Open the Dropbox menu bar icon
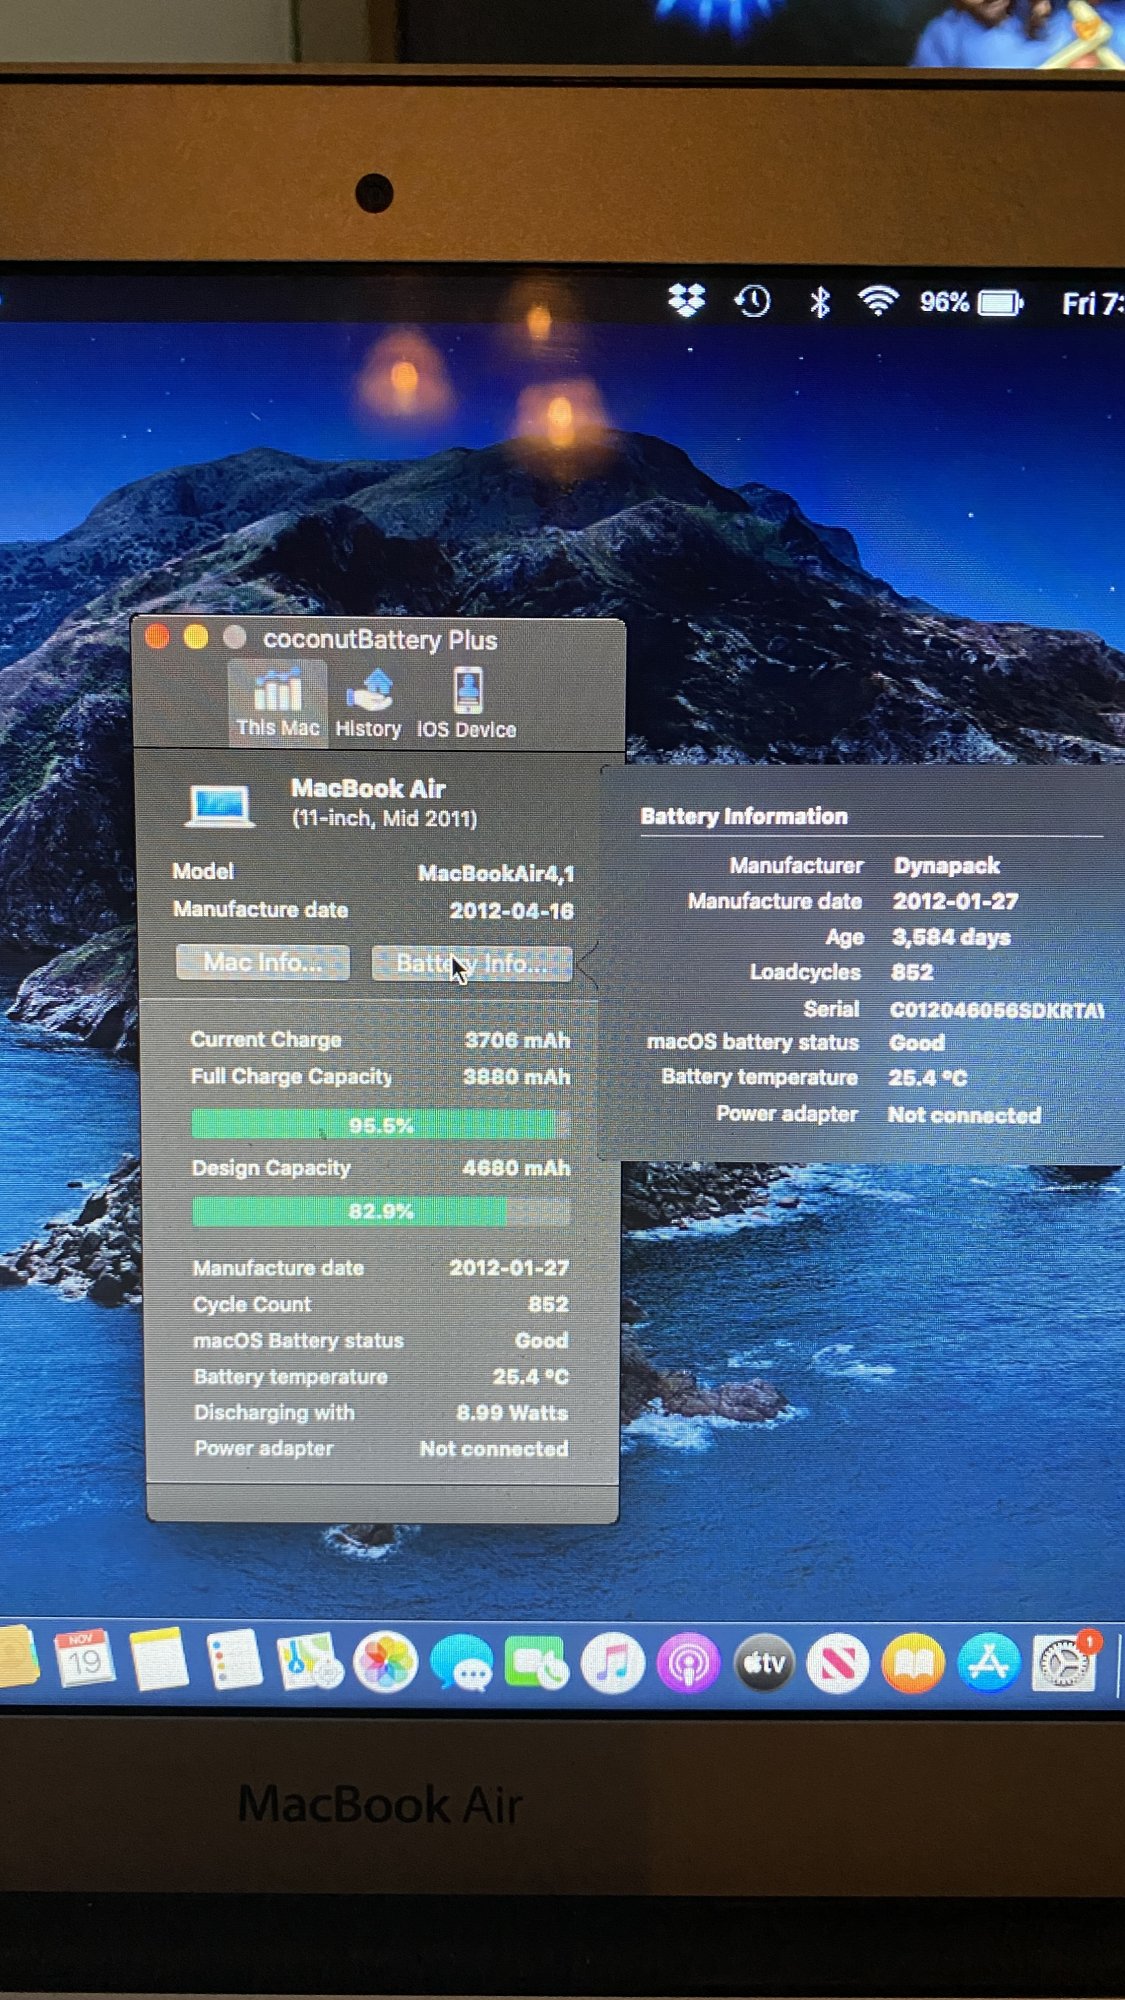This screenshot has height=2000, width=1125. (687, 300)
